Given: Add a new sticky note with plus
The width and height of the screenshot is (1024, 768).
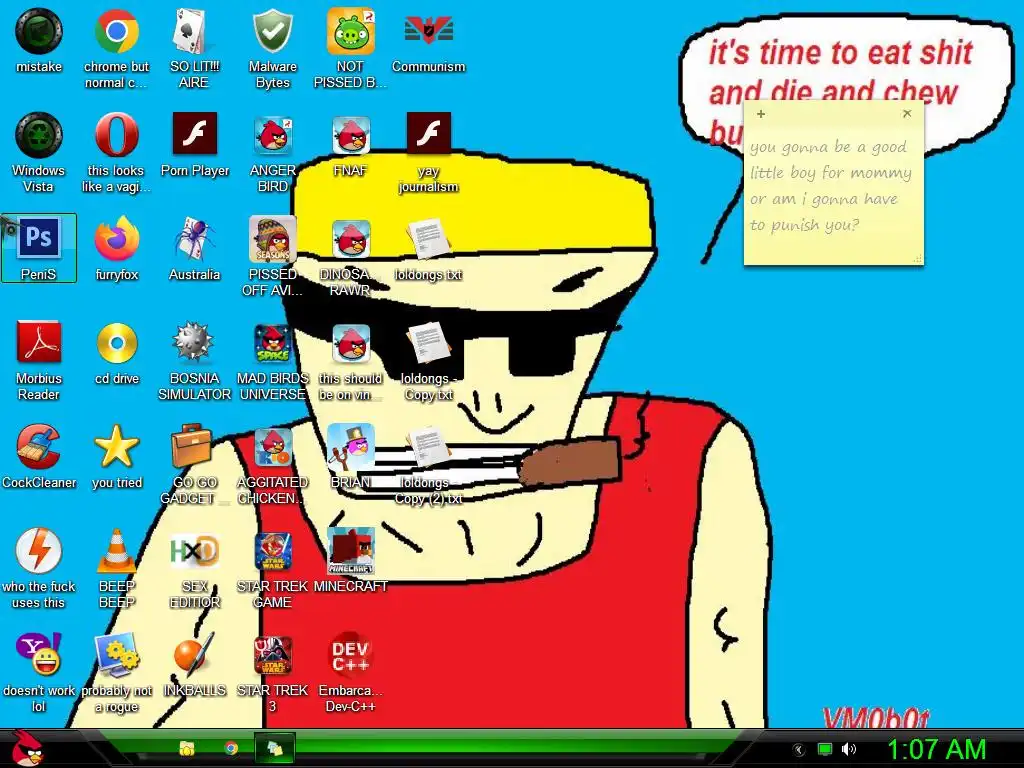Looking at the screenshot, I should 761,114.
